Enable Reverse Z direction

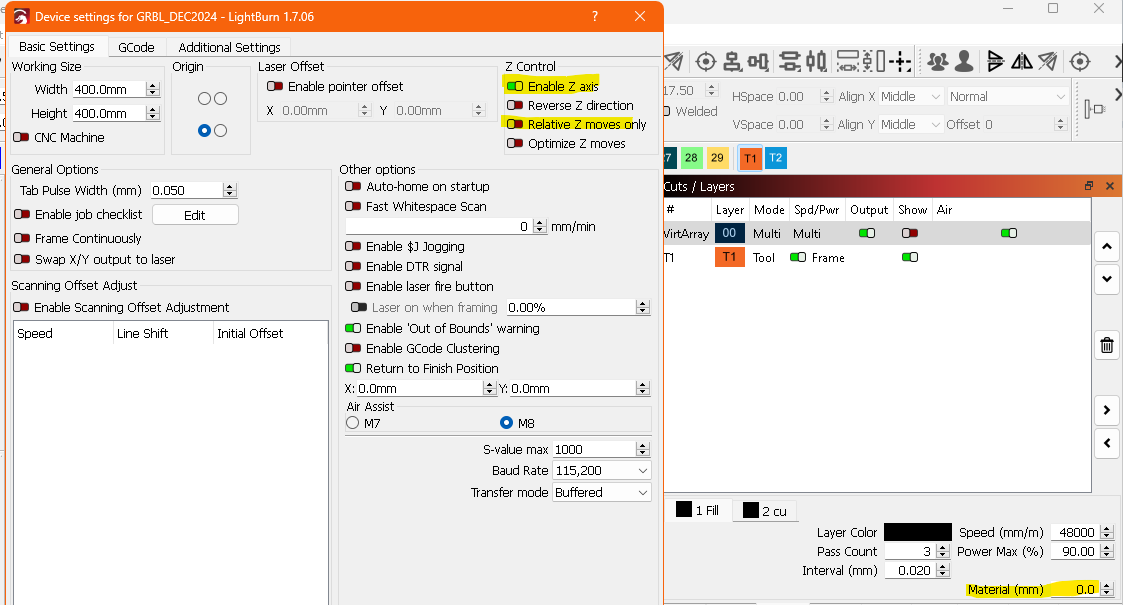click(x=515, y=105)
